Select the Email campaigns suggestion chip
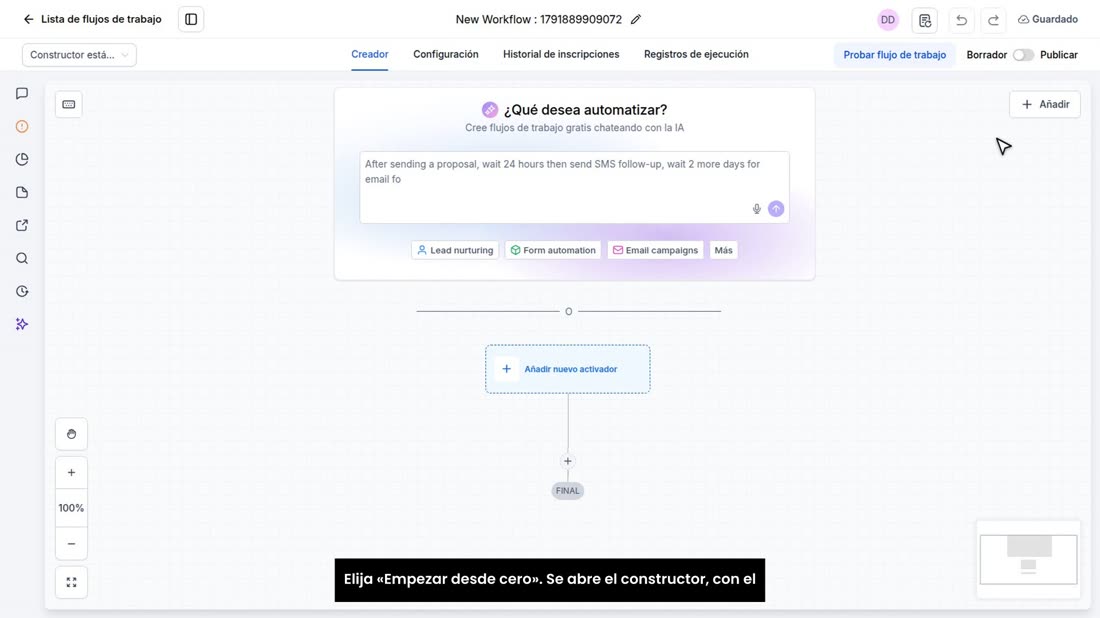This screenshot has height=618, width=1100. click(655, 250)
